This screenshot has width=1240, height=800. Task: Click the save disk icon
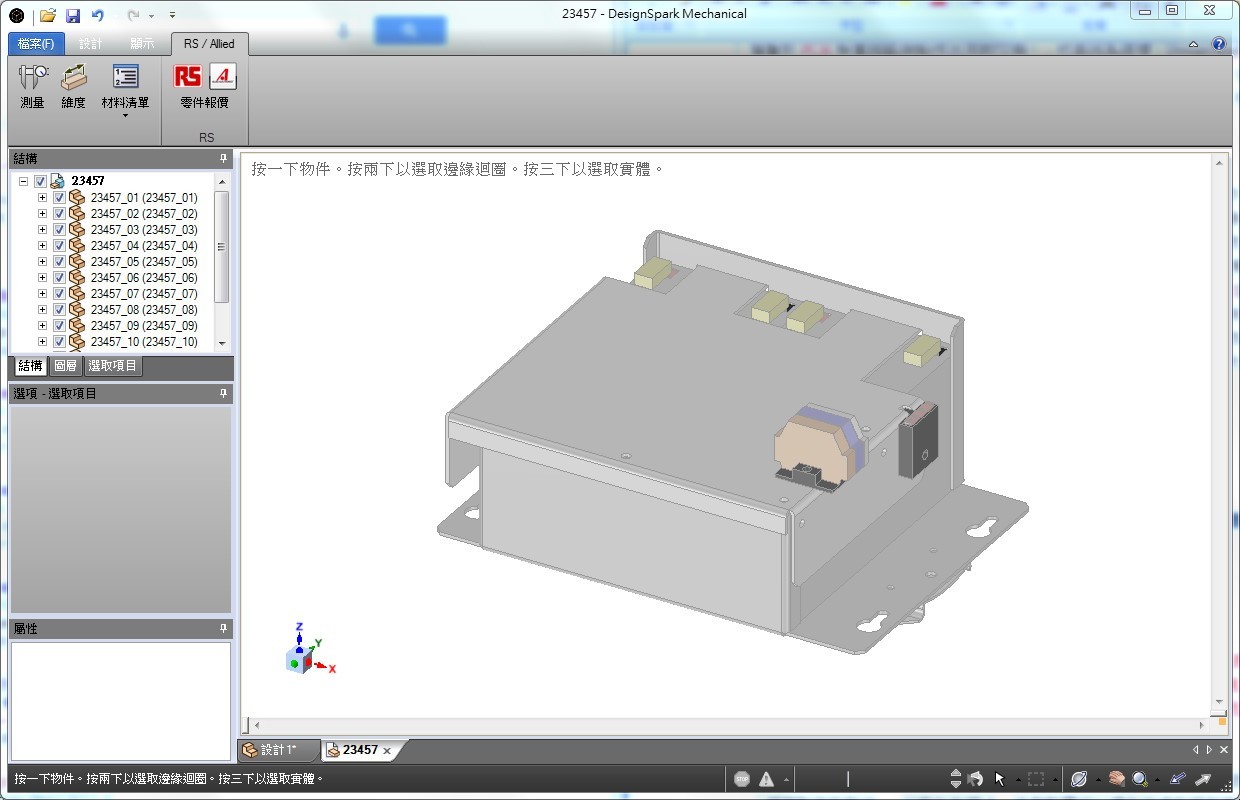(x=73, y=15)
